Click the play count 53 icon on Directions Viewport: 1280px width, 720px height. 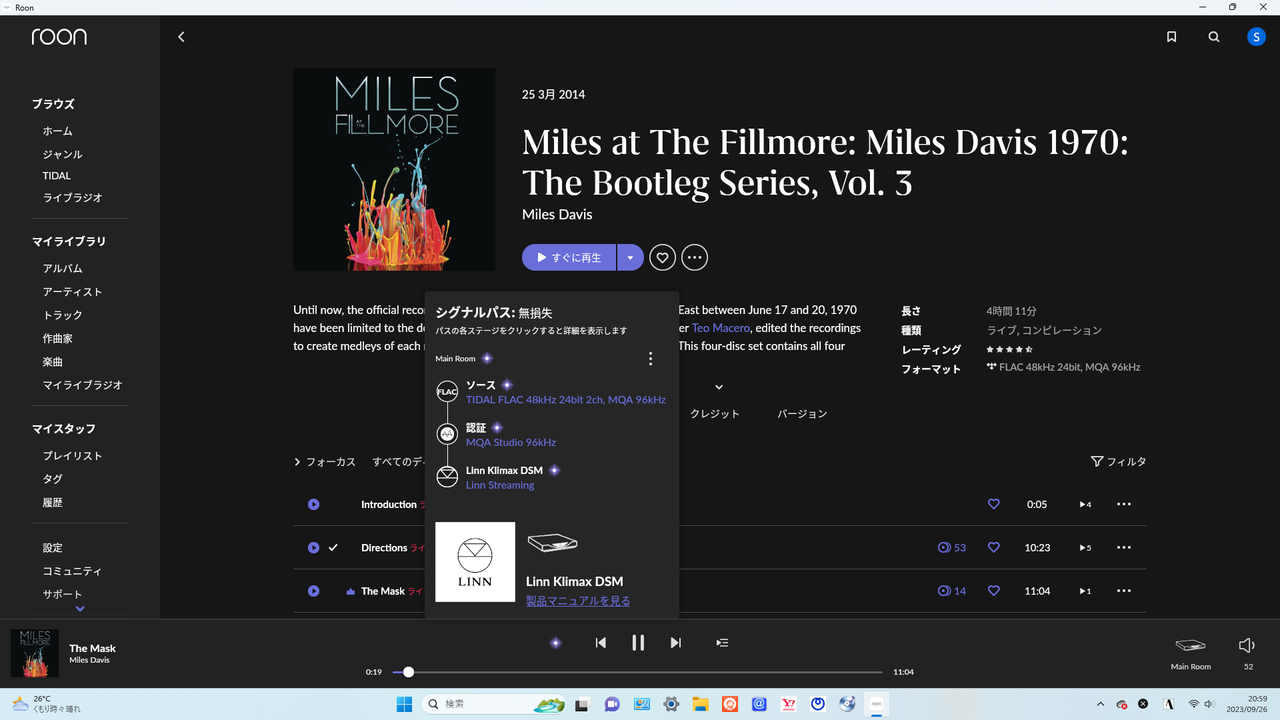pyautogui.click(x=944, y=548)
